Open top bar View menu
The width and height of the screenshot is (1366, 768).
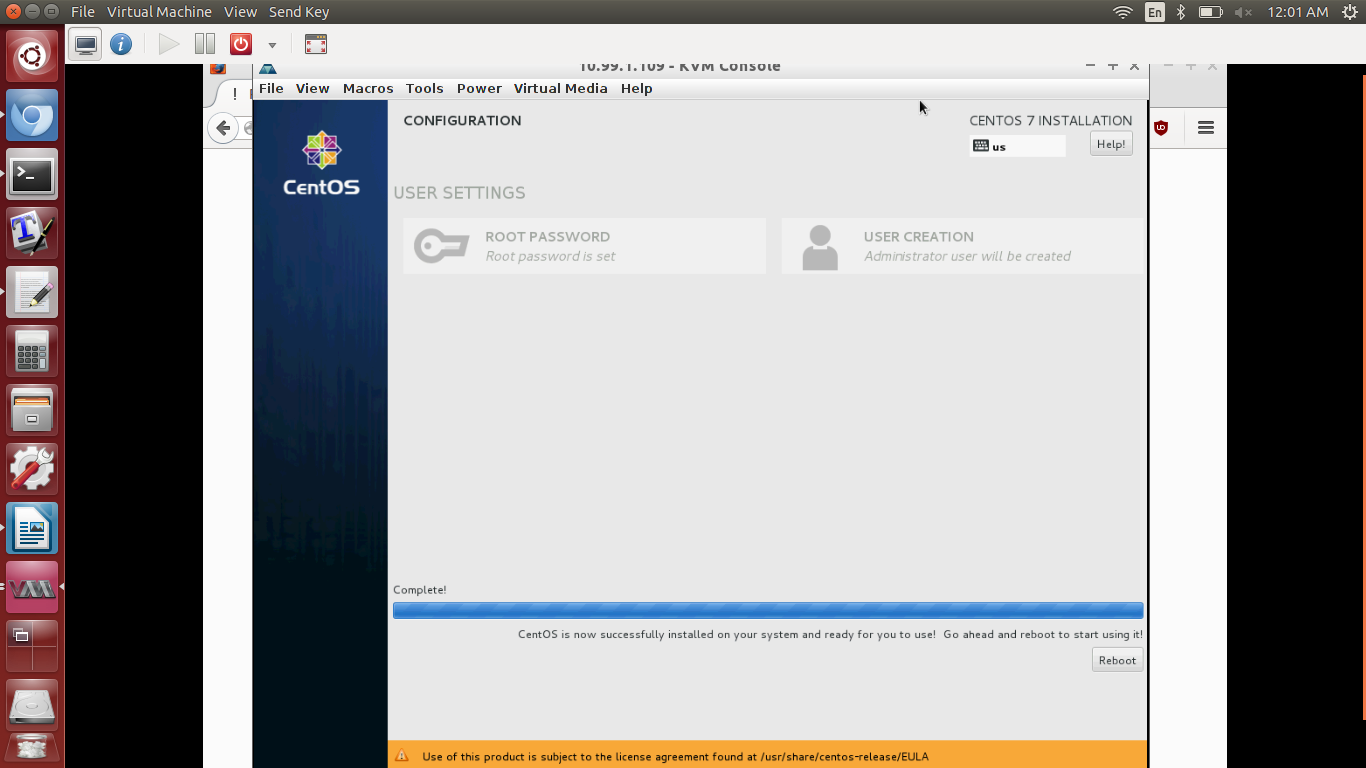tap(240, 12)
